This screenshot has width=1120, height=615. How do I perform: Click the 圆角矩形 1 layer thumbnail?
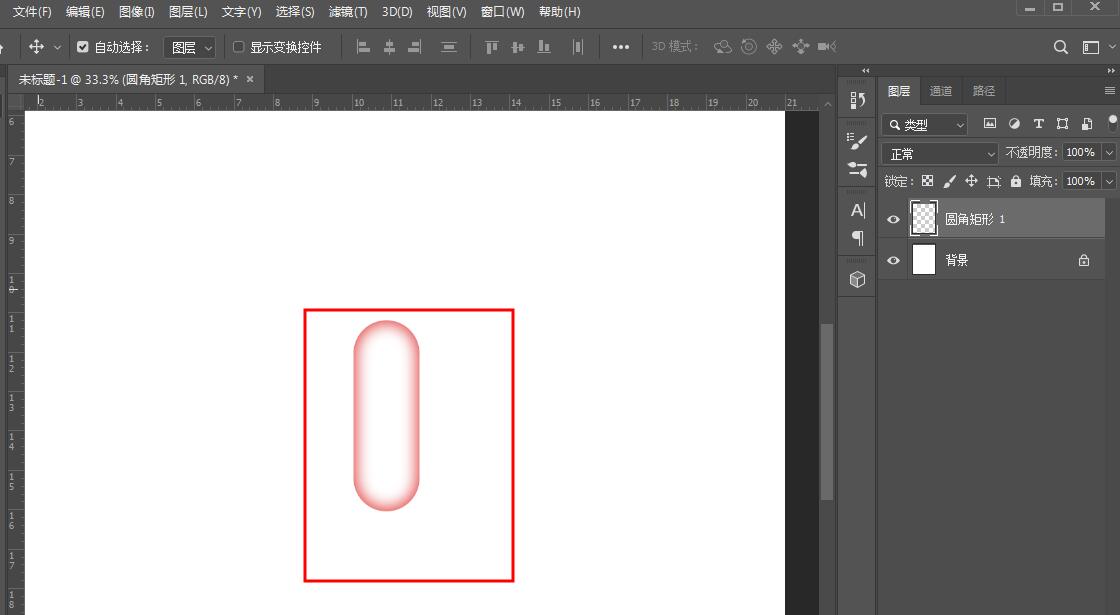pyautogui.click(x=922, y=219)
